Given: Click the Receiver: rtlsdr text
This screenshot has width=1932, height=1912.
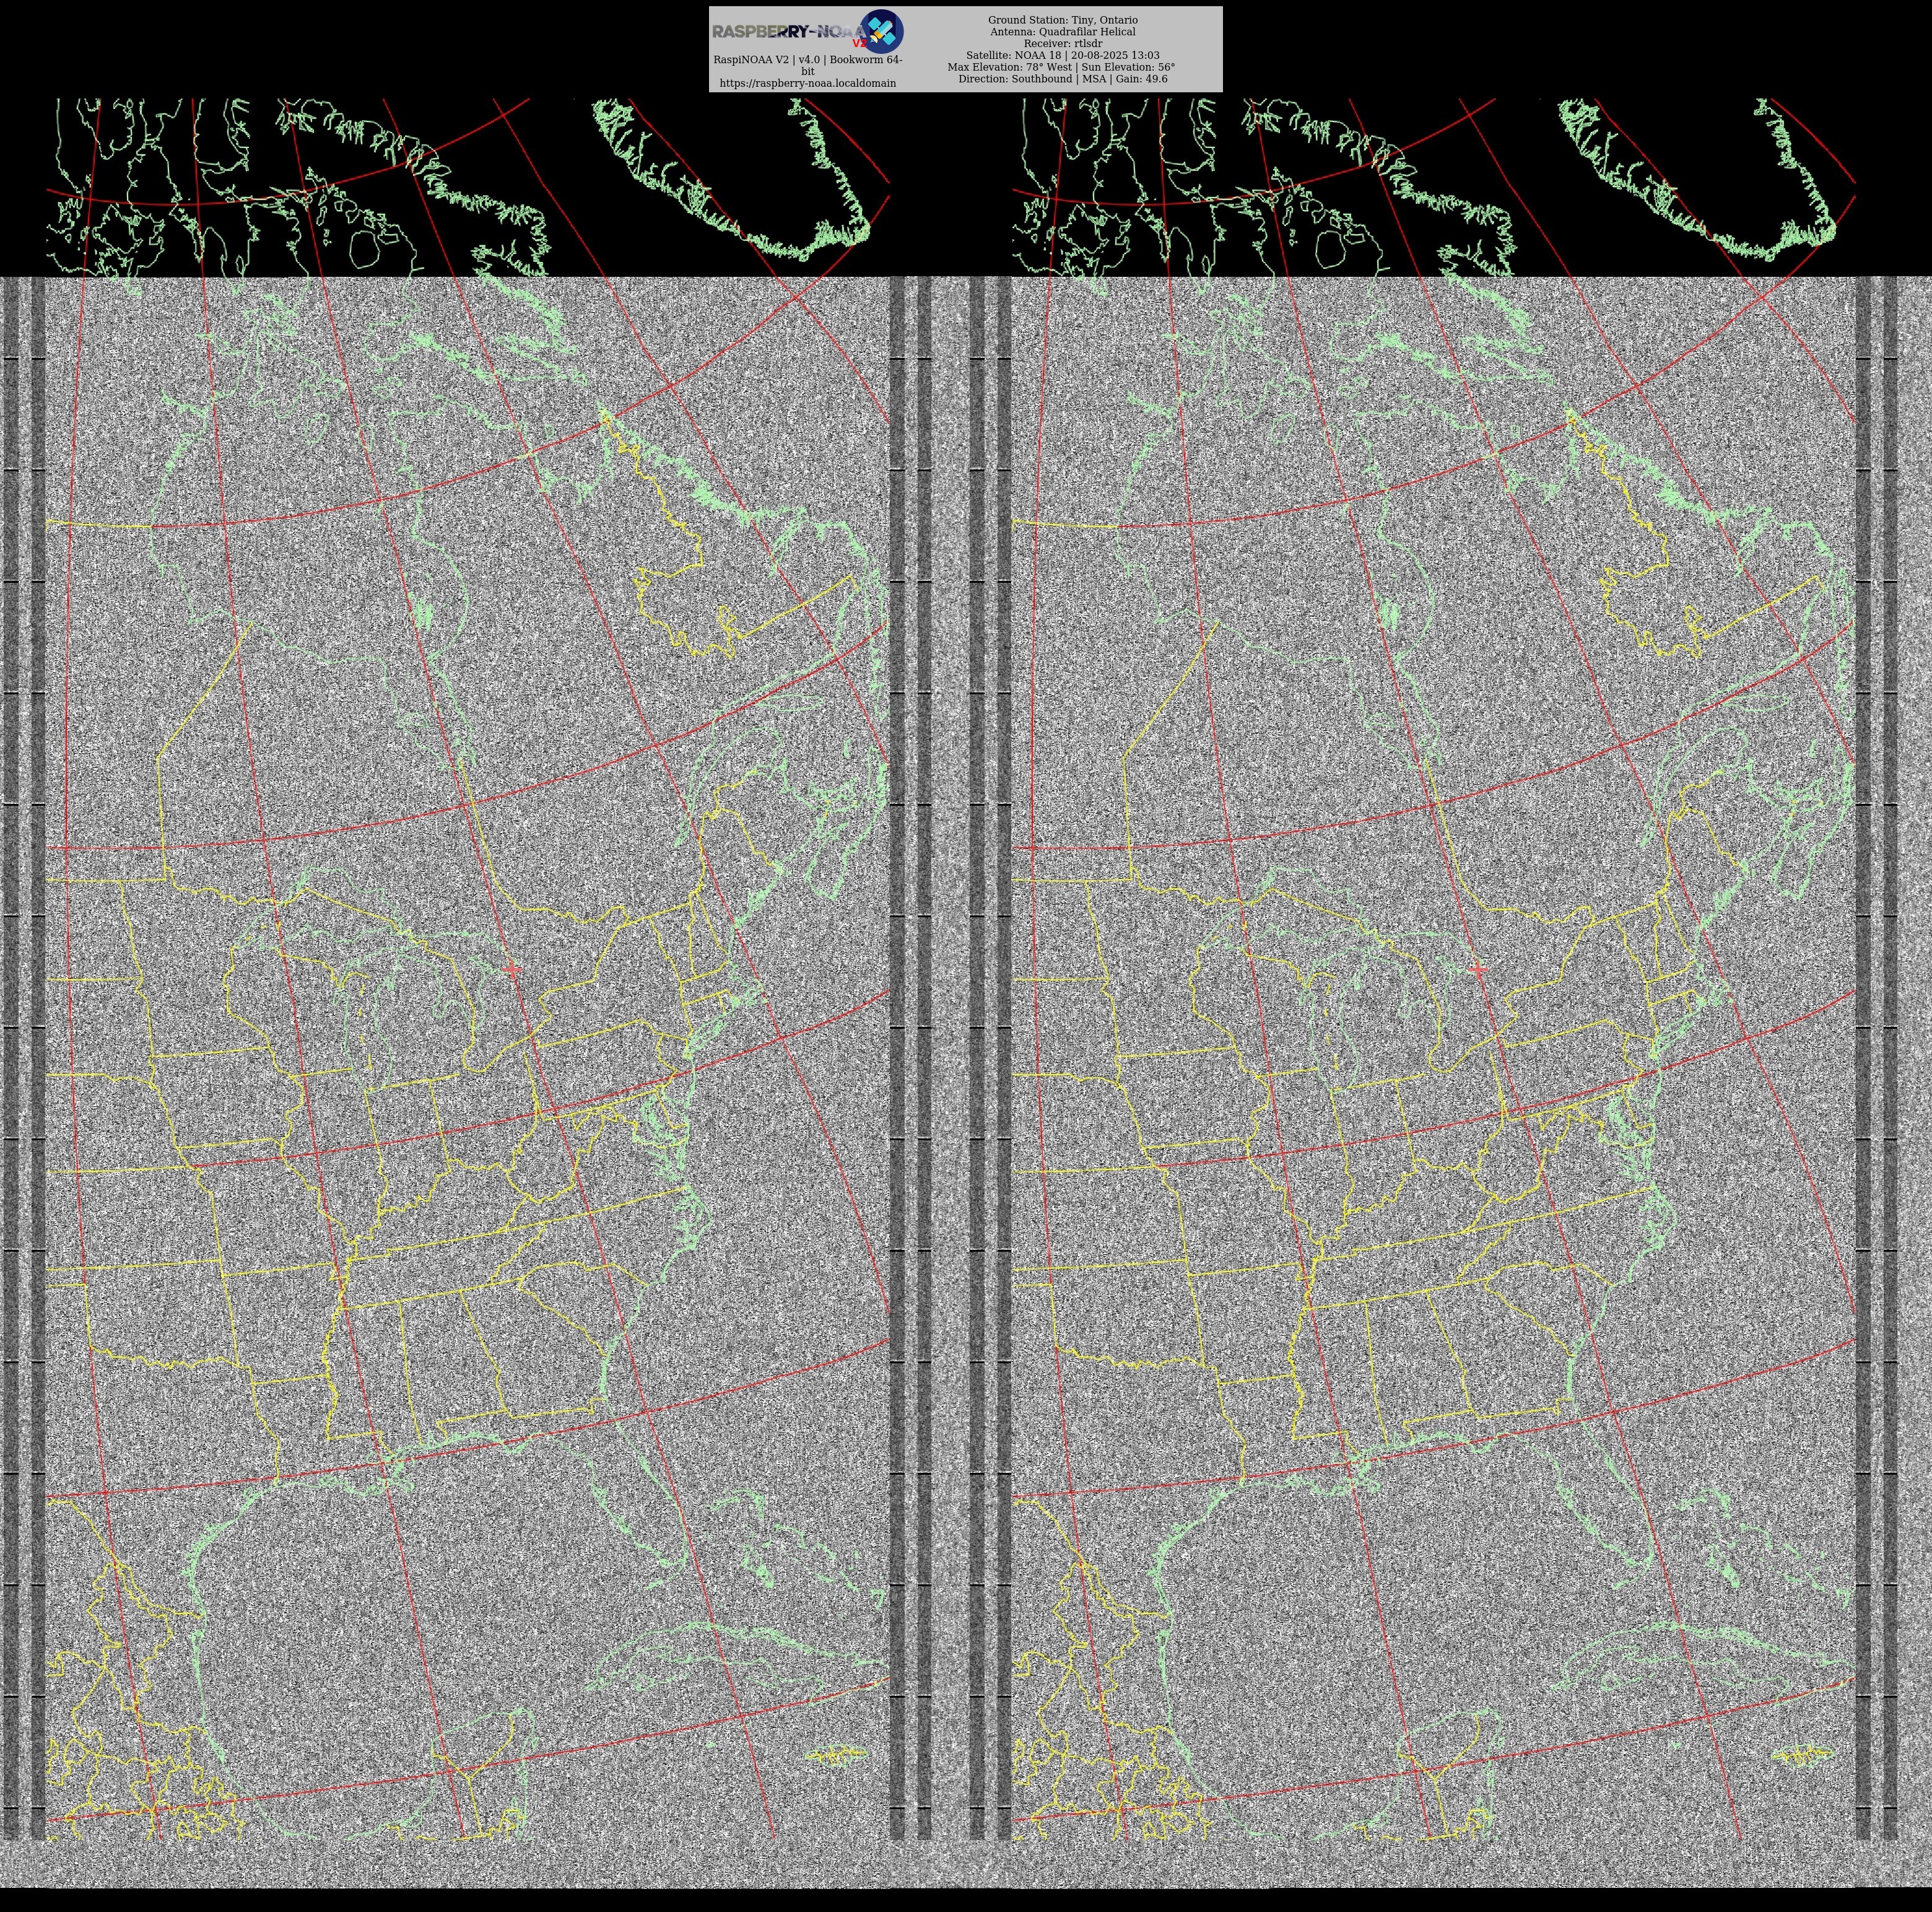Looking at the screenshot, I should (x=1062, y=44).
